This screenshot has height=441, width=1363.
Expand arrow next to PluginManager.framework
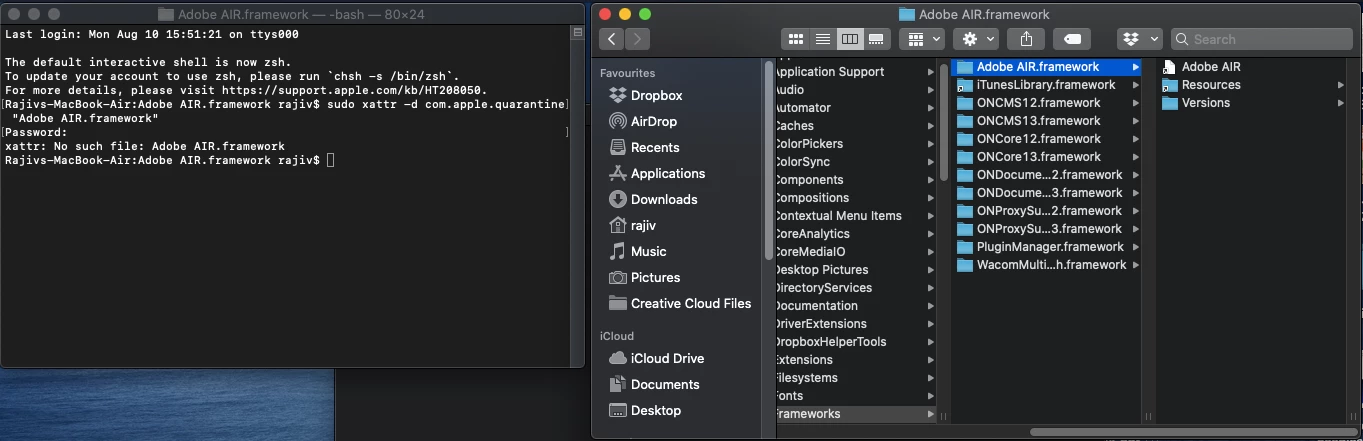(x=1136, y=247)
